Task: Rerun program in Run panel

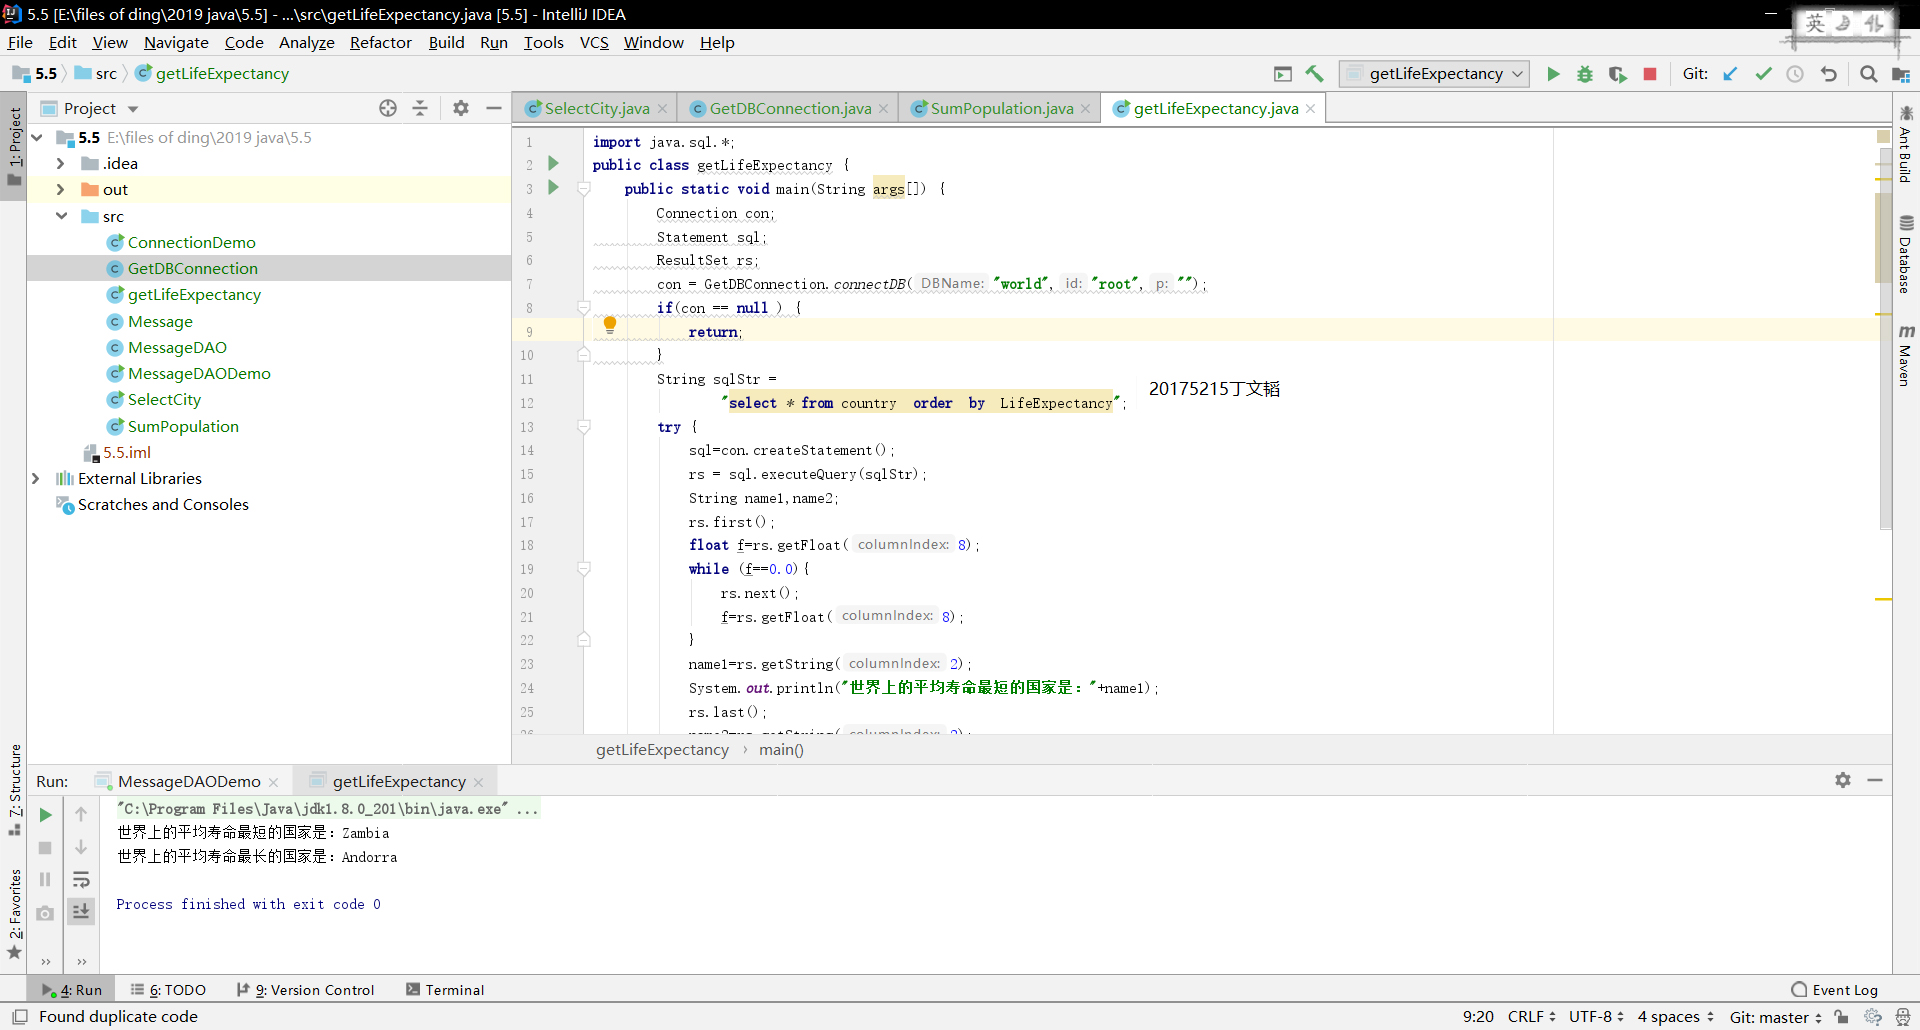Action: tap(45, 815)
